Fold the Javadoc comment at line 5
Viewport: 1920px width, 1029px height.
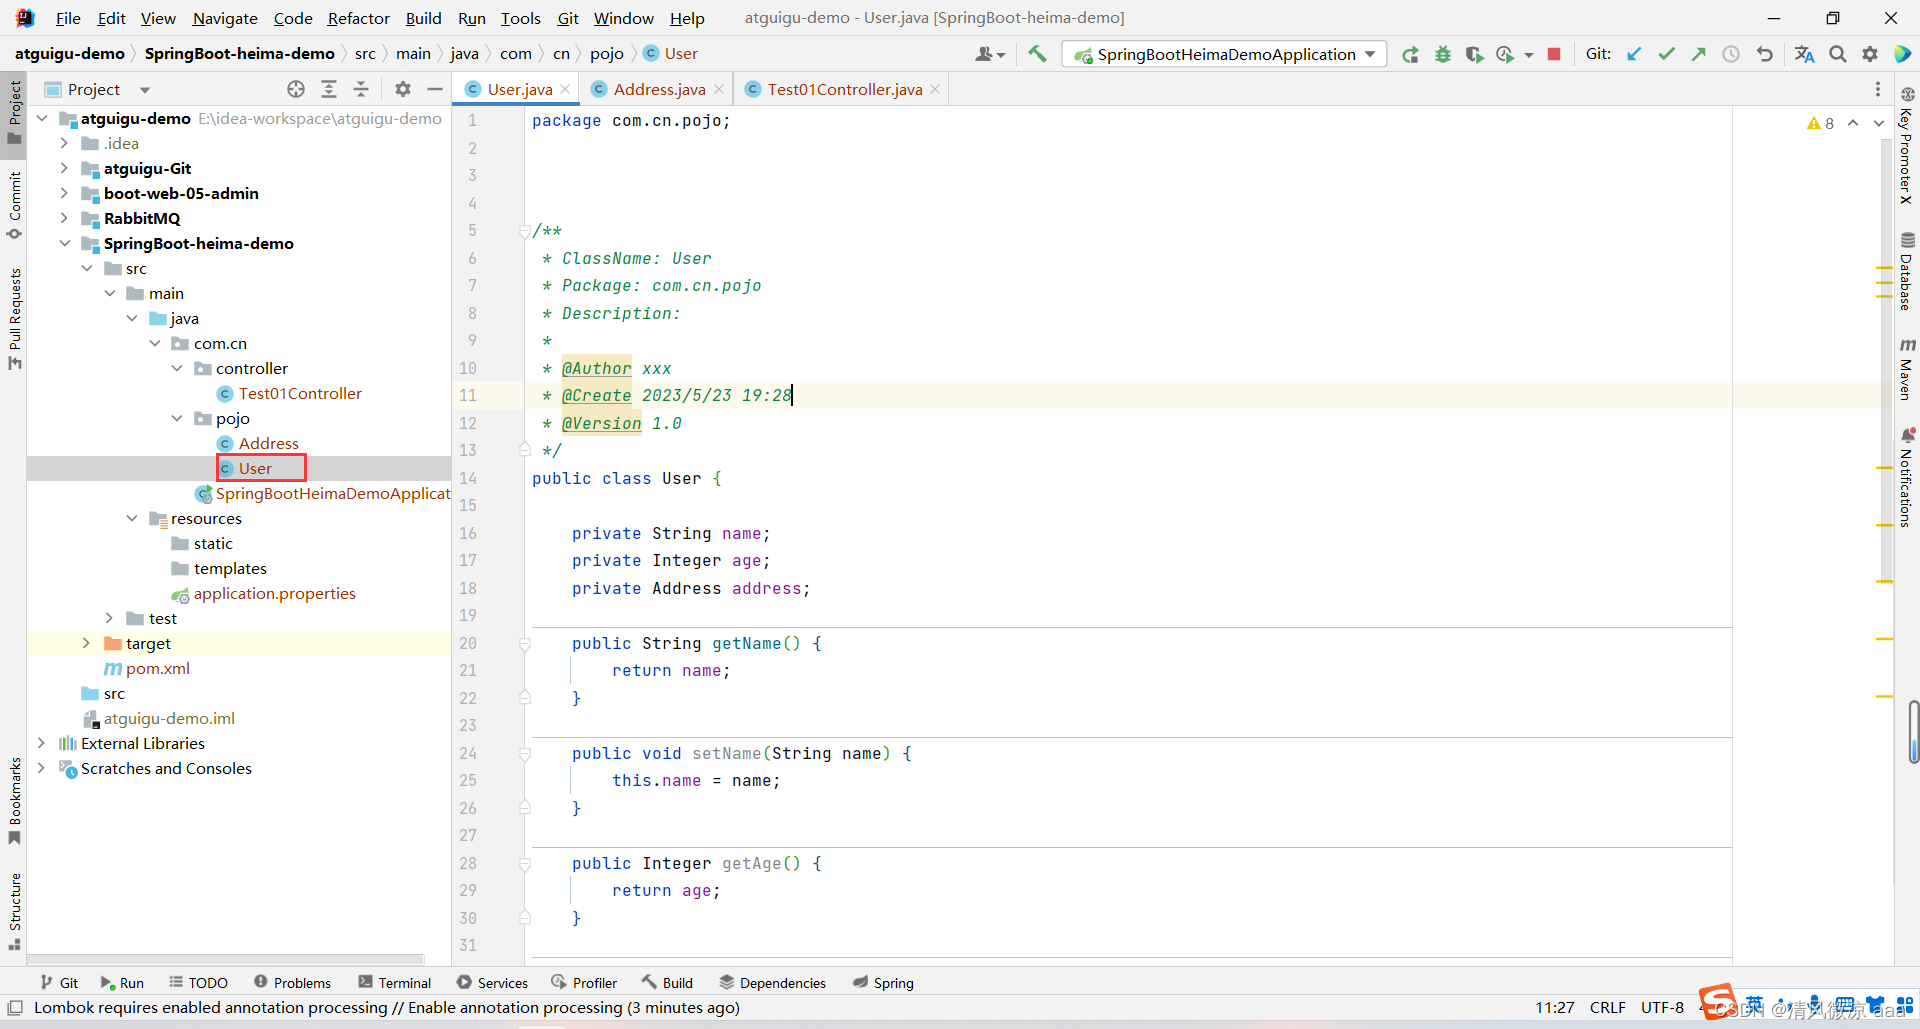pyautogui.click(x=524, y=231)
